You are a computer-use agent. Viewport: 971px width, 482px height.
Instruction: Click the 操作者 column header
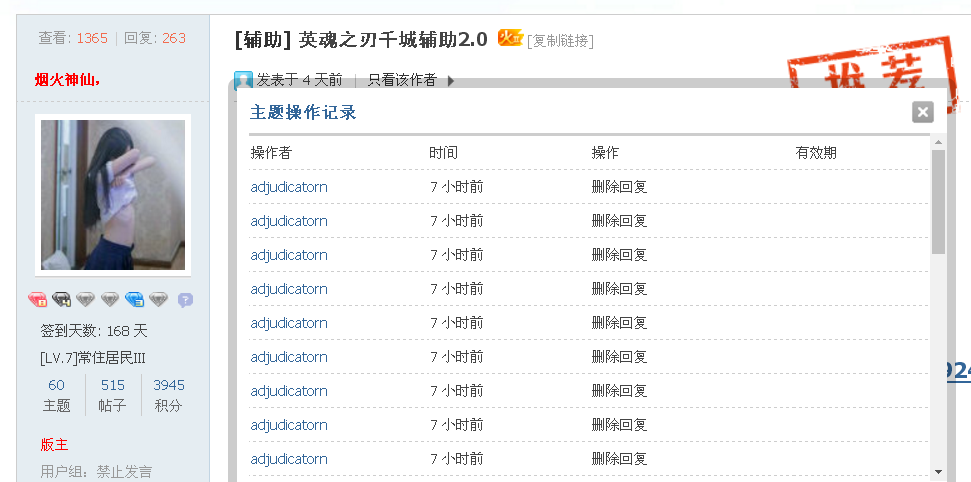point(271,152)
